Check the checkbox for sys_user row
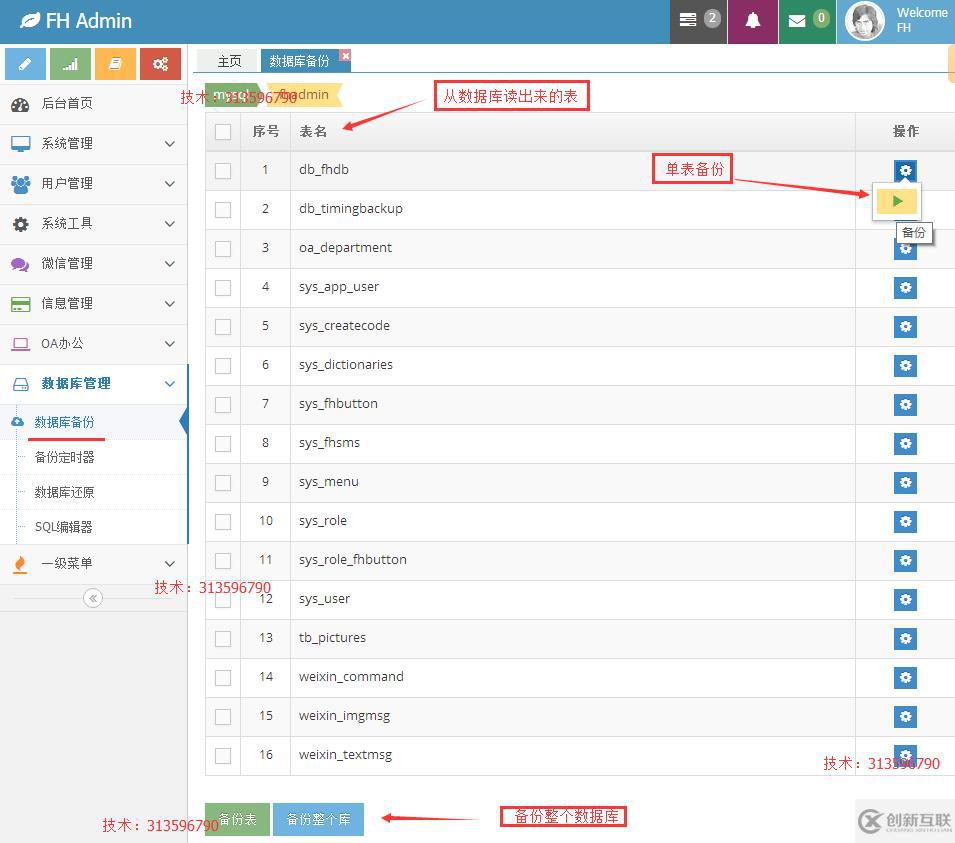955x843 pixels. point(222,599)
